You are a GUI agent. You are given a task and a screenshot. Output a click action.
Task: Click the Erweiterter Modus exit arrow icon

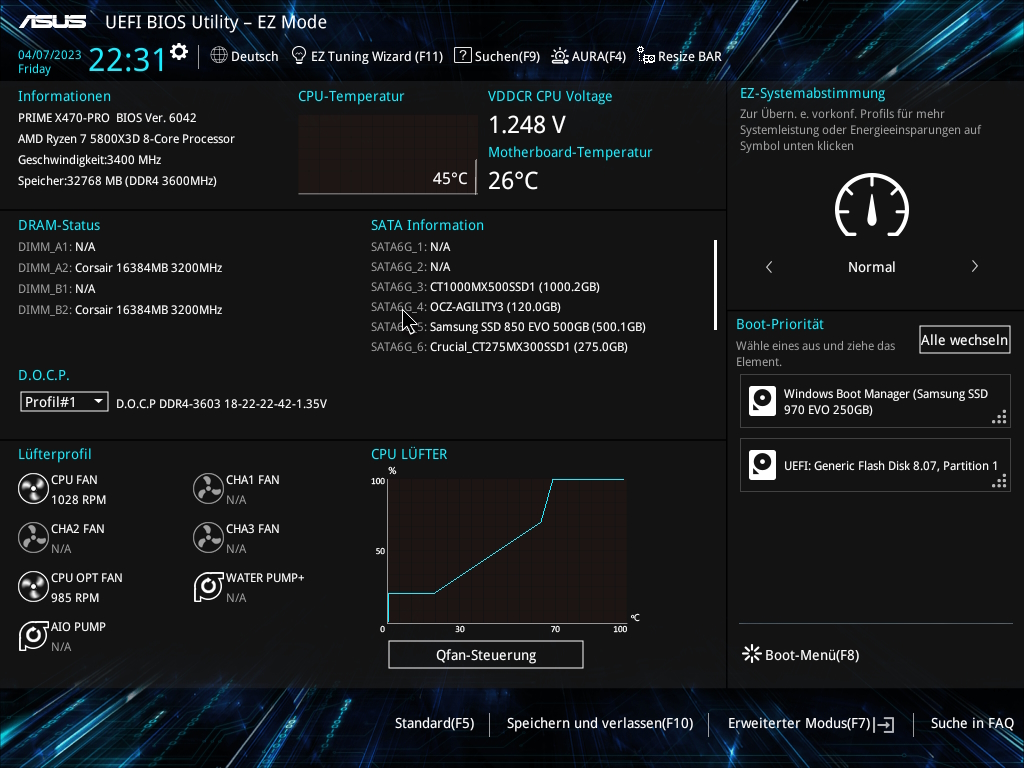(886, 724)
